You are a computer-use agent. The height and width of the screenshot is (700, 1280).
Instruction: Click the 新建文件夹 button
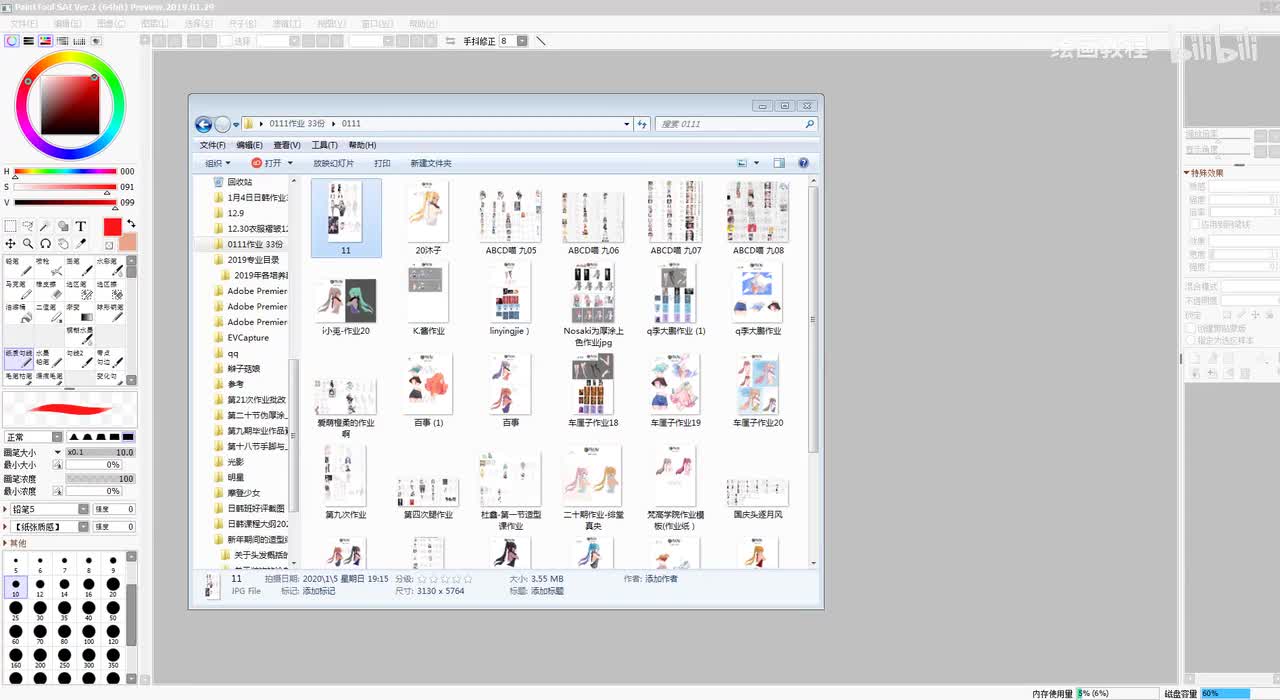(x=431, y=163)
